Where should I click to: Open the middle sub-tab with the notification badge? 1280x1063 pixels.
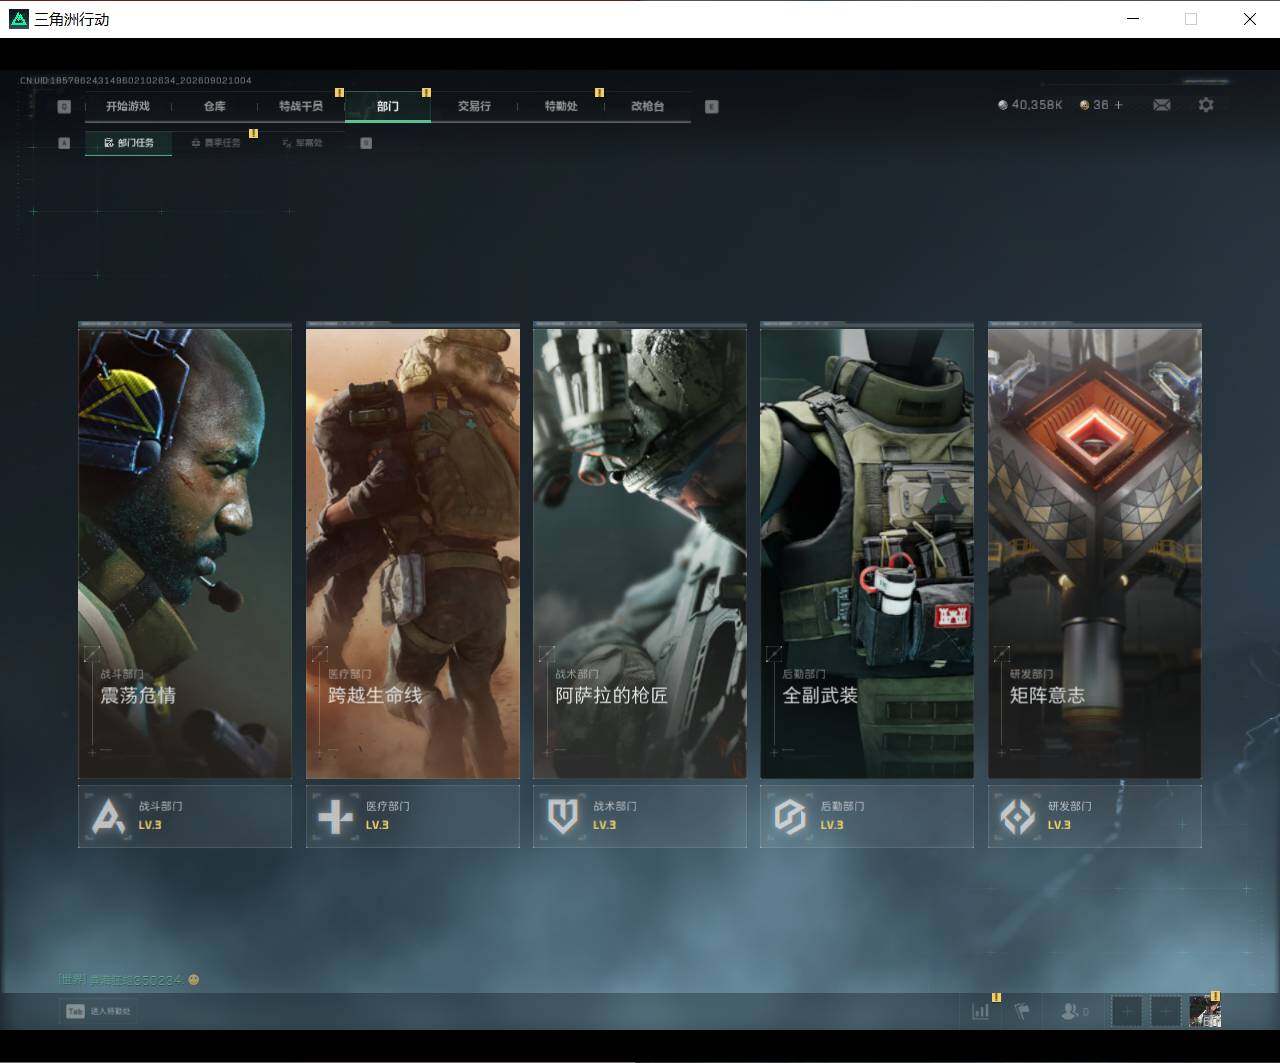click(x=216, y=143)
